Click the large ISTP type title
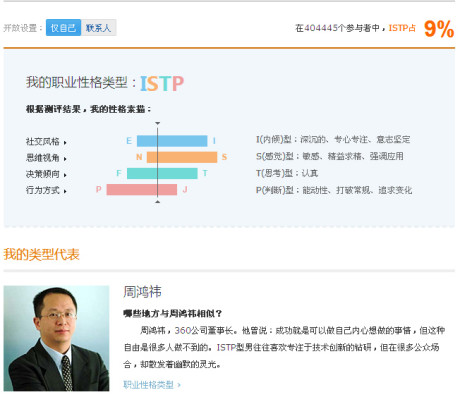The height and width of the screenshot is (397, 460). 162,83
